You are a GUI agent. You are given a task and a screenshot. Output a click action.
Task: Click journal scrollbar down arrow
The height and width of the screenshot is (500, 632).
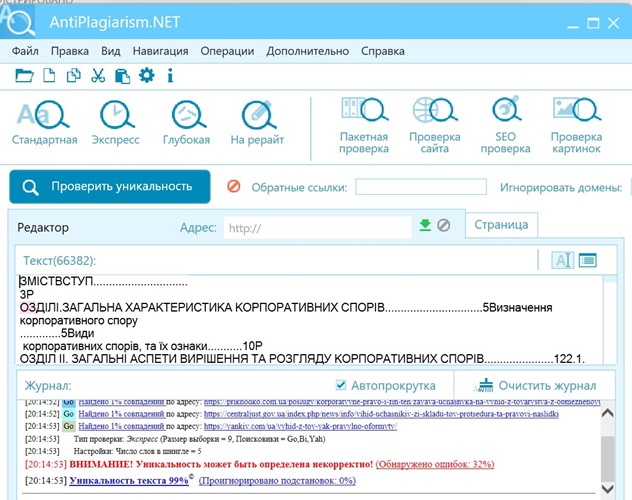(x=607, y=489)
